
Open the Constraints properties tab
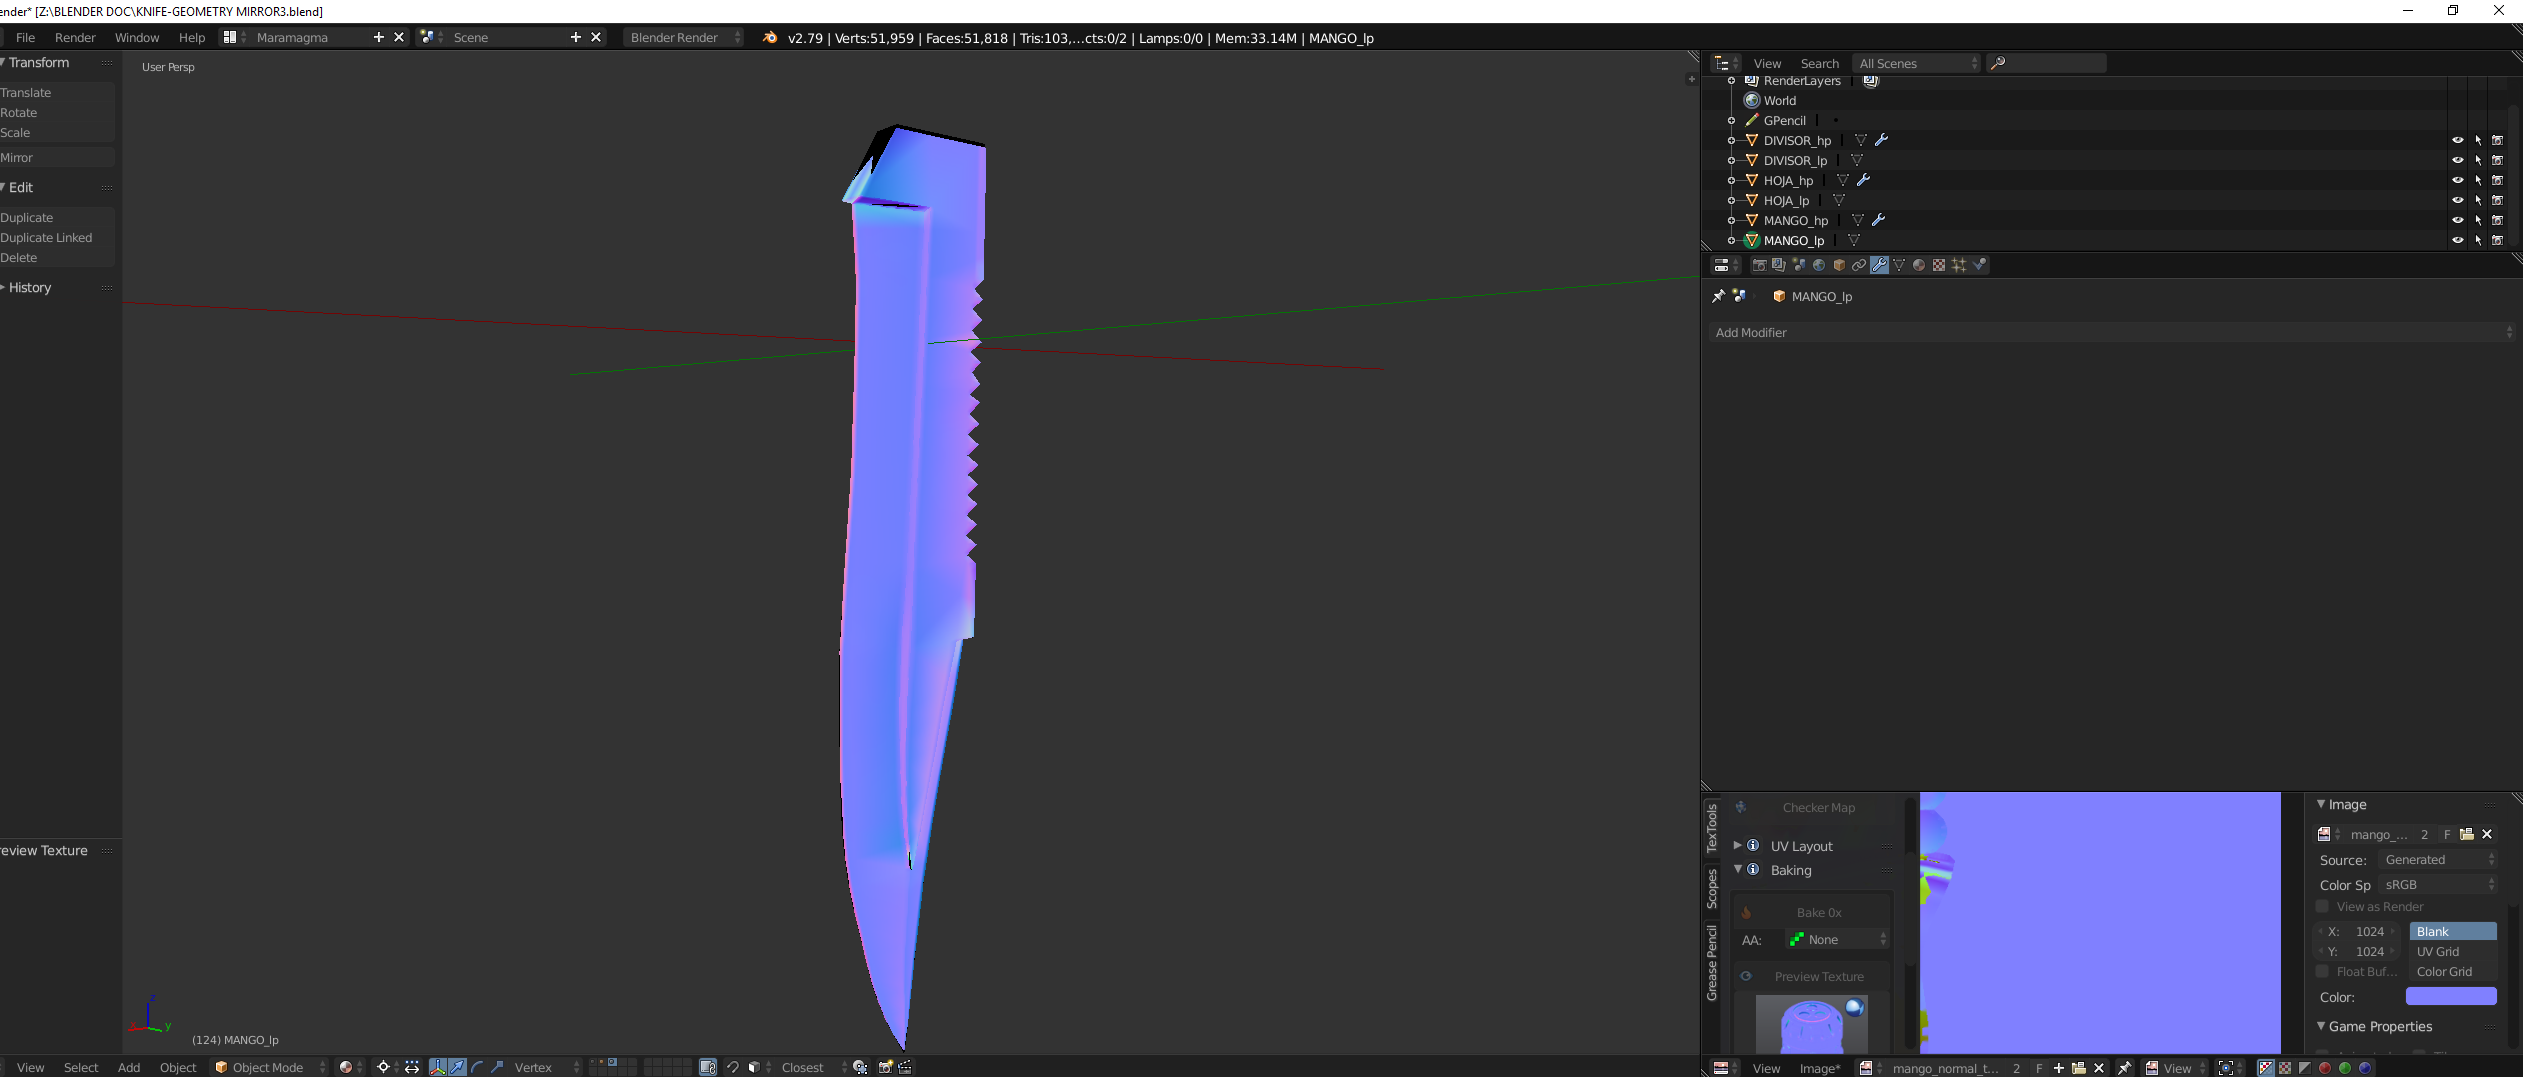1859,265
